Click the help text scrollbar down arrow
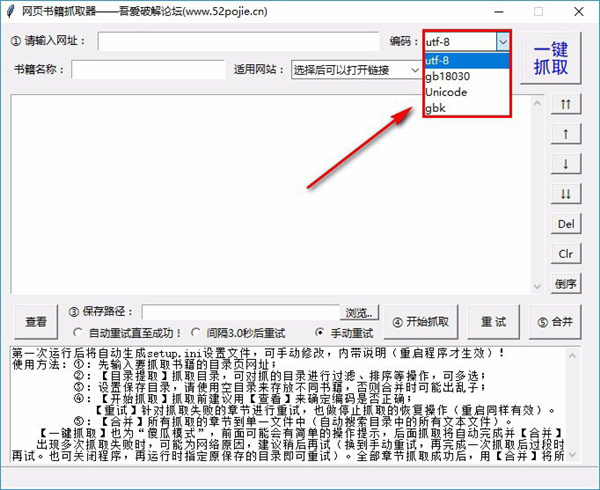 point(572,454)
